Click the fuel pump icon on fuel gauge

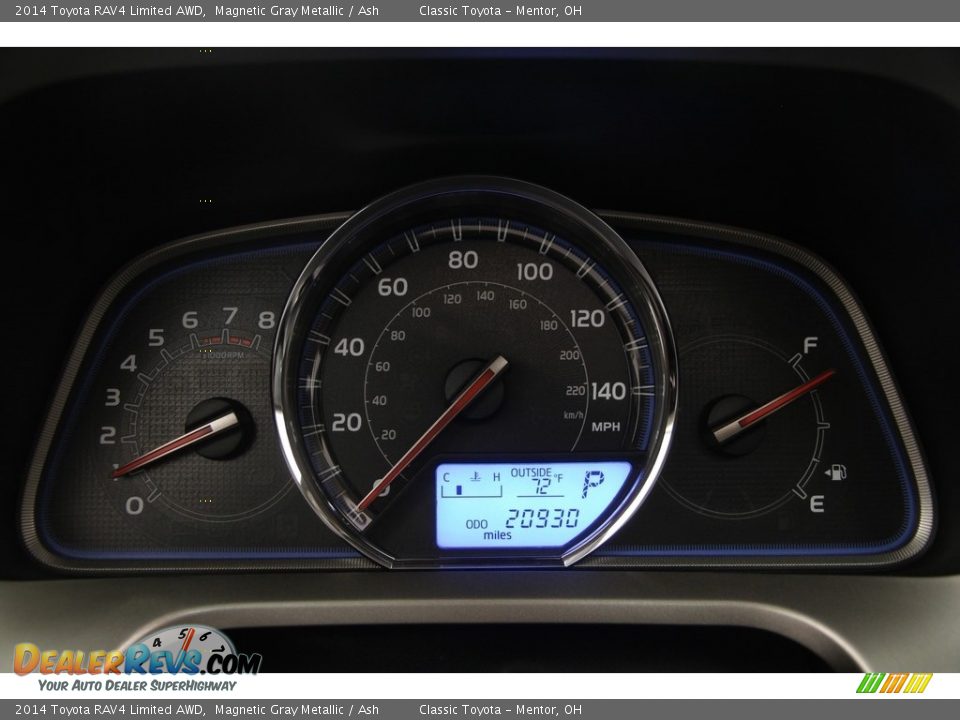tap(835, 472)
